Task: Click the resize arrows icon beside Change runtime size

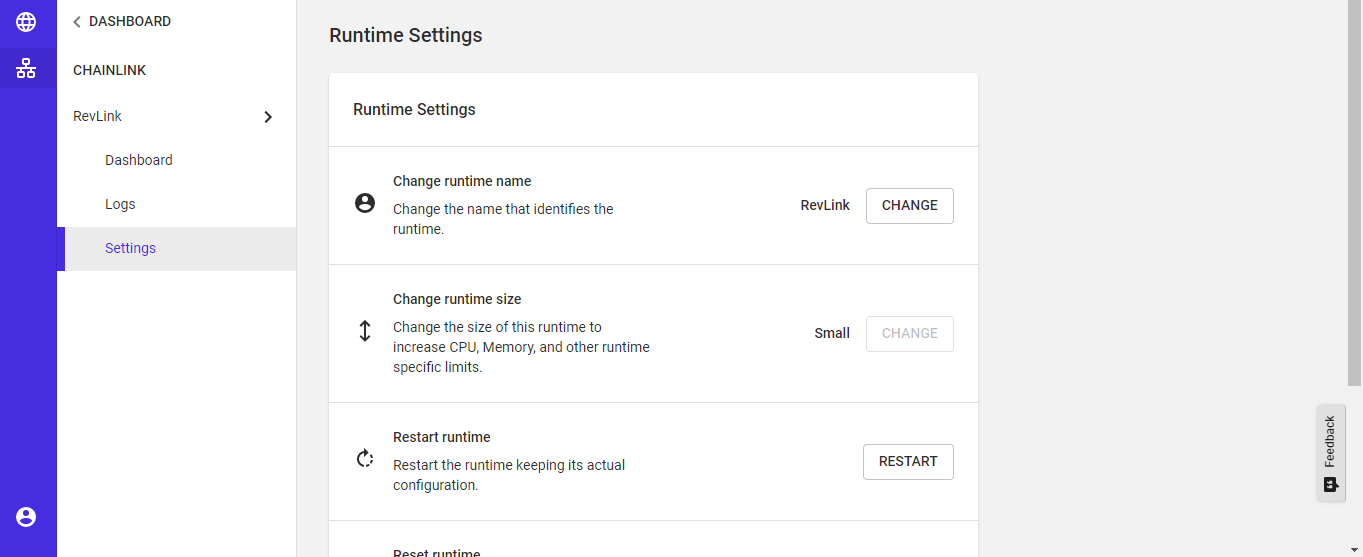Action: tap(365, 331)
